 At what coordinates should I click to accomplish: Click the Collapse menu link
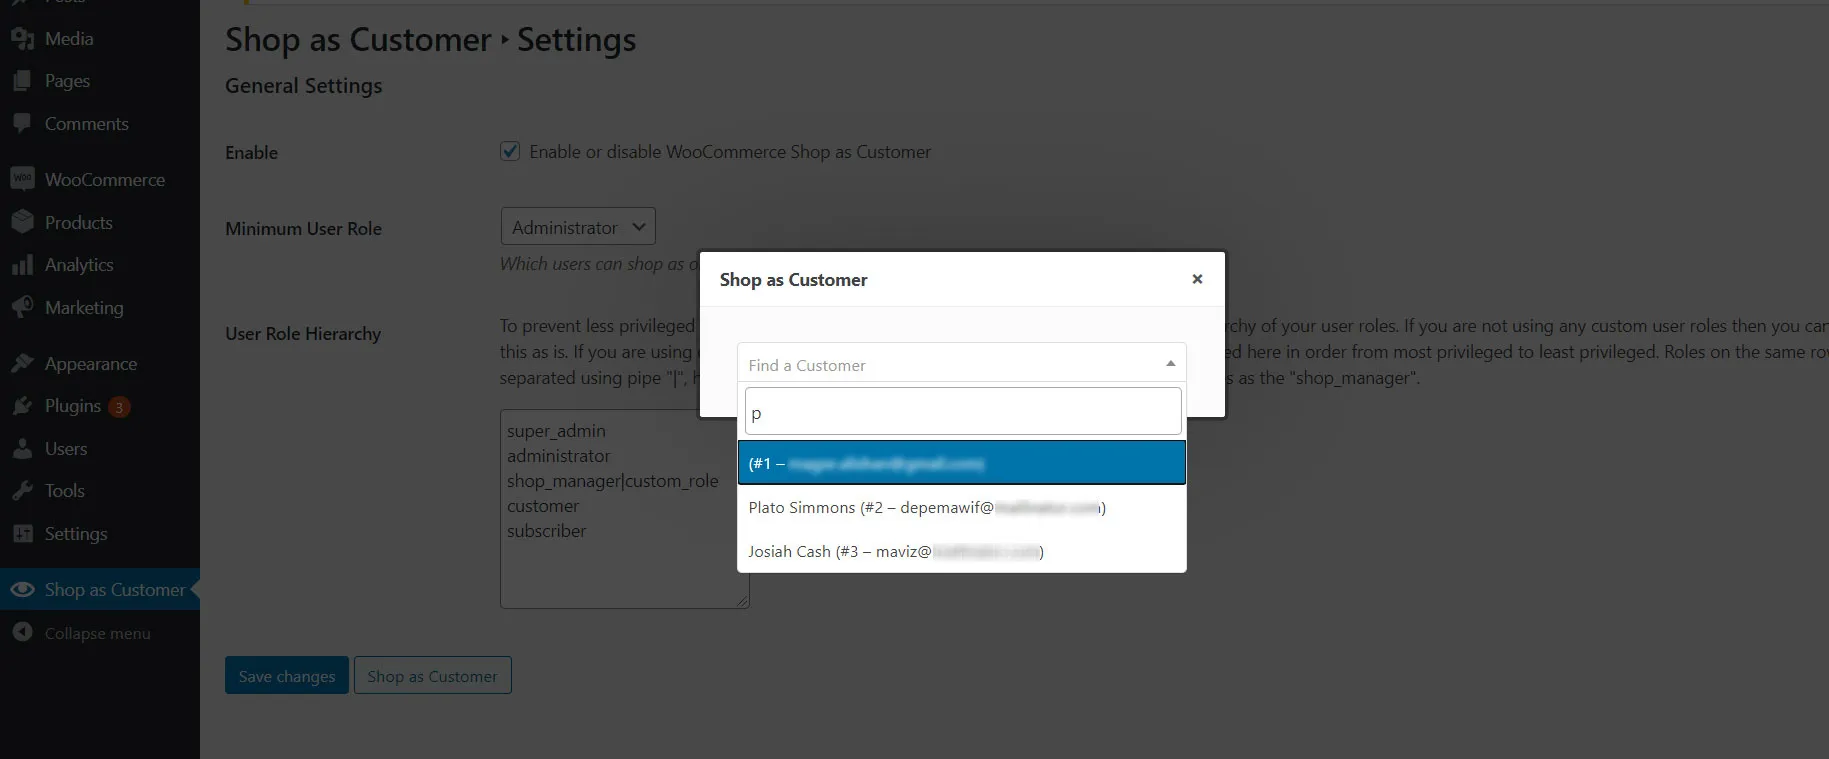[100, 632]
